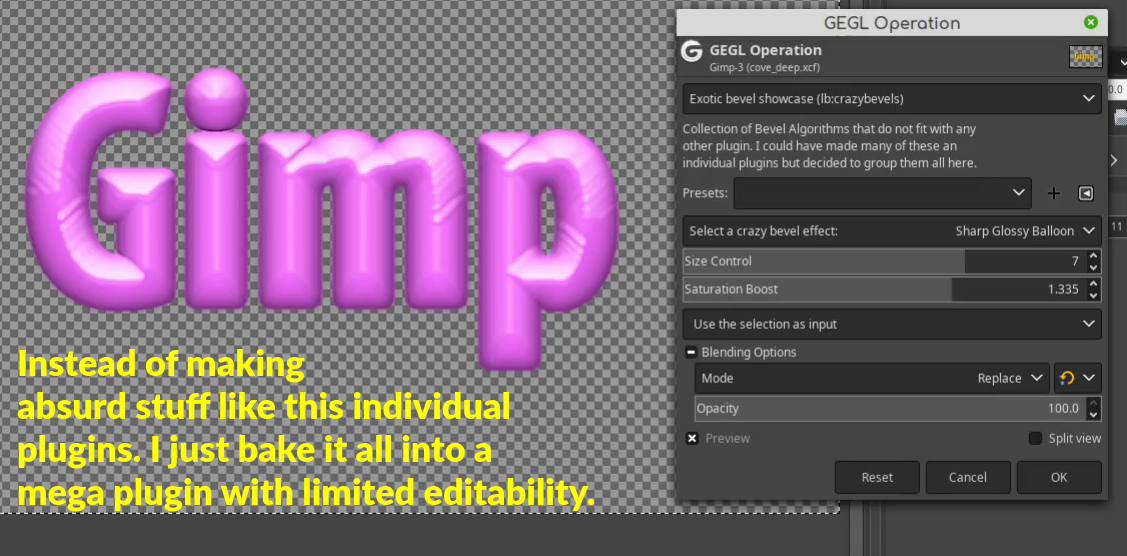Click the Size Control slider
The width and height of the screenshot is (1127, 556).
883,261
